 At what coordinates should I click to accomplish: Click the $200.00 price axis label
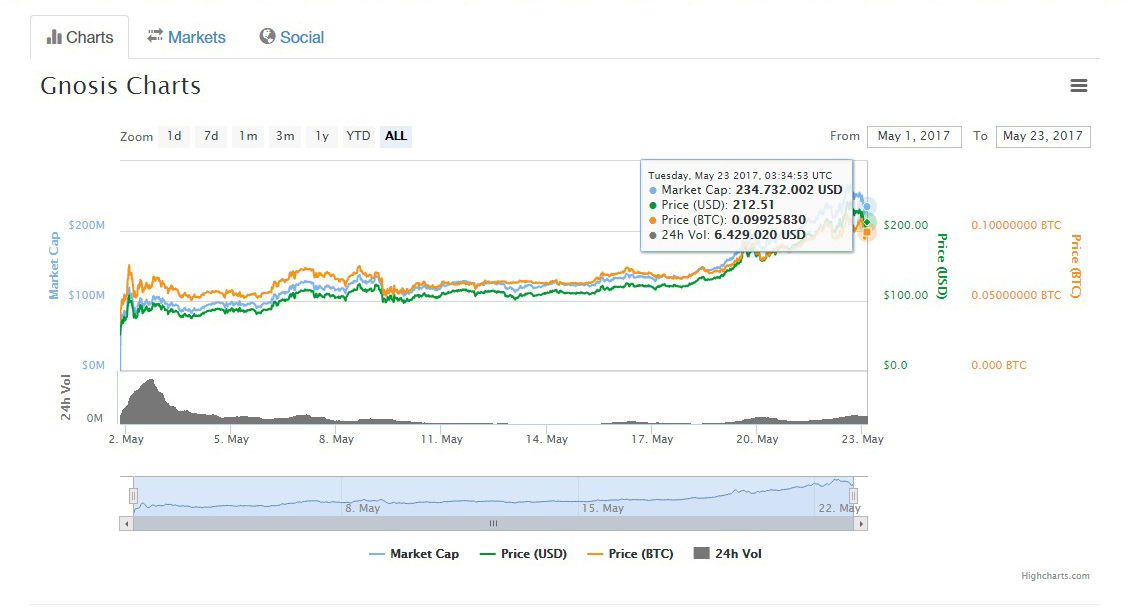[906, 225]
